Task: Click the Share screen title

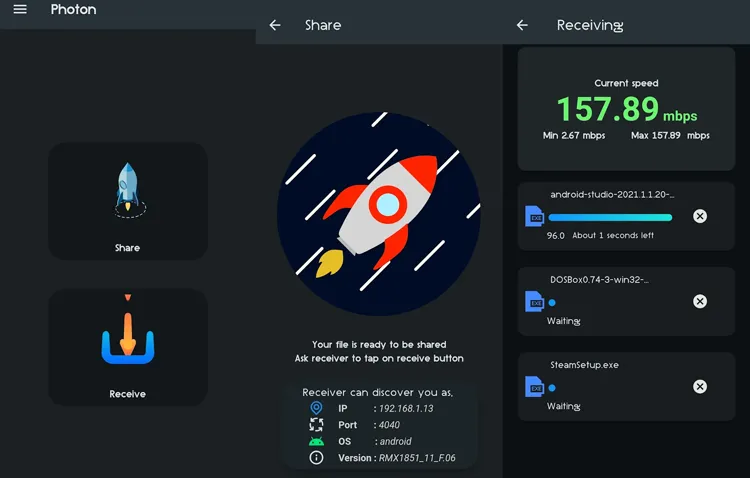Action: 323,25
